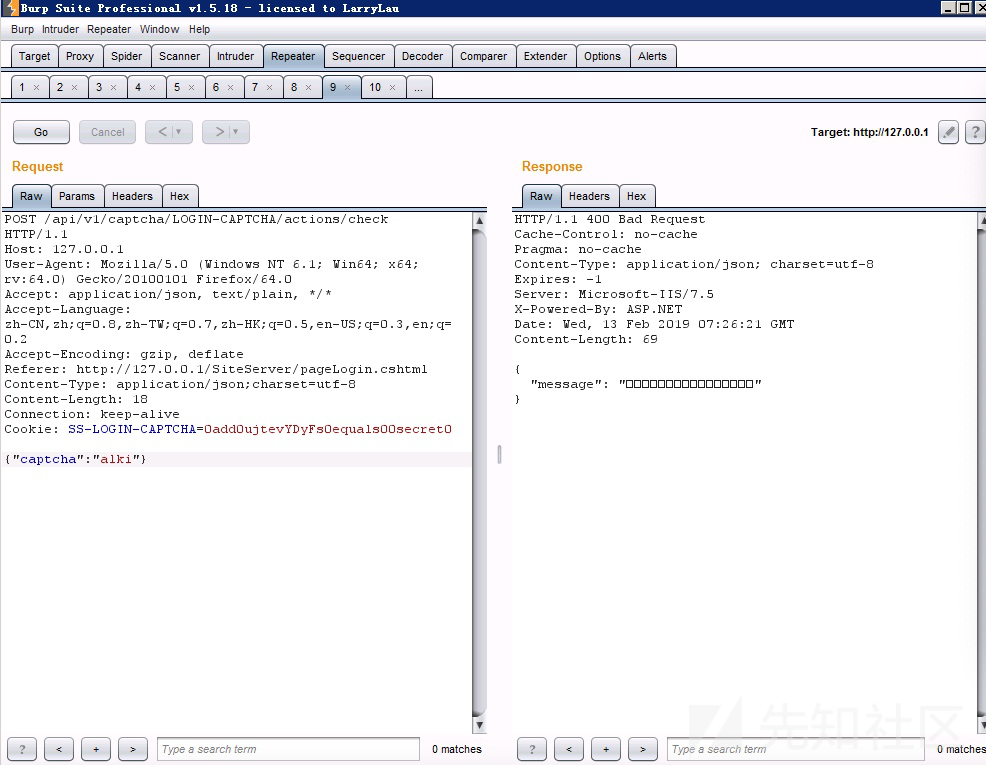Switch to the Alerts tab

click(652, 56)
